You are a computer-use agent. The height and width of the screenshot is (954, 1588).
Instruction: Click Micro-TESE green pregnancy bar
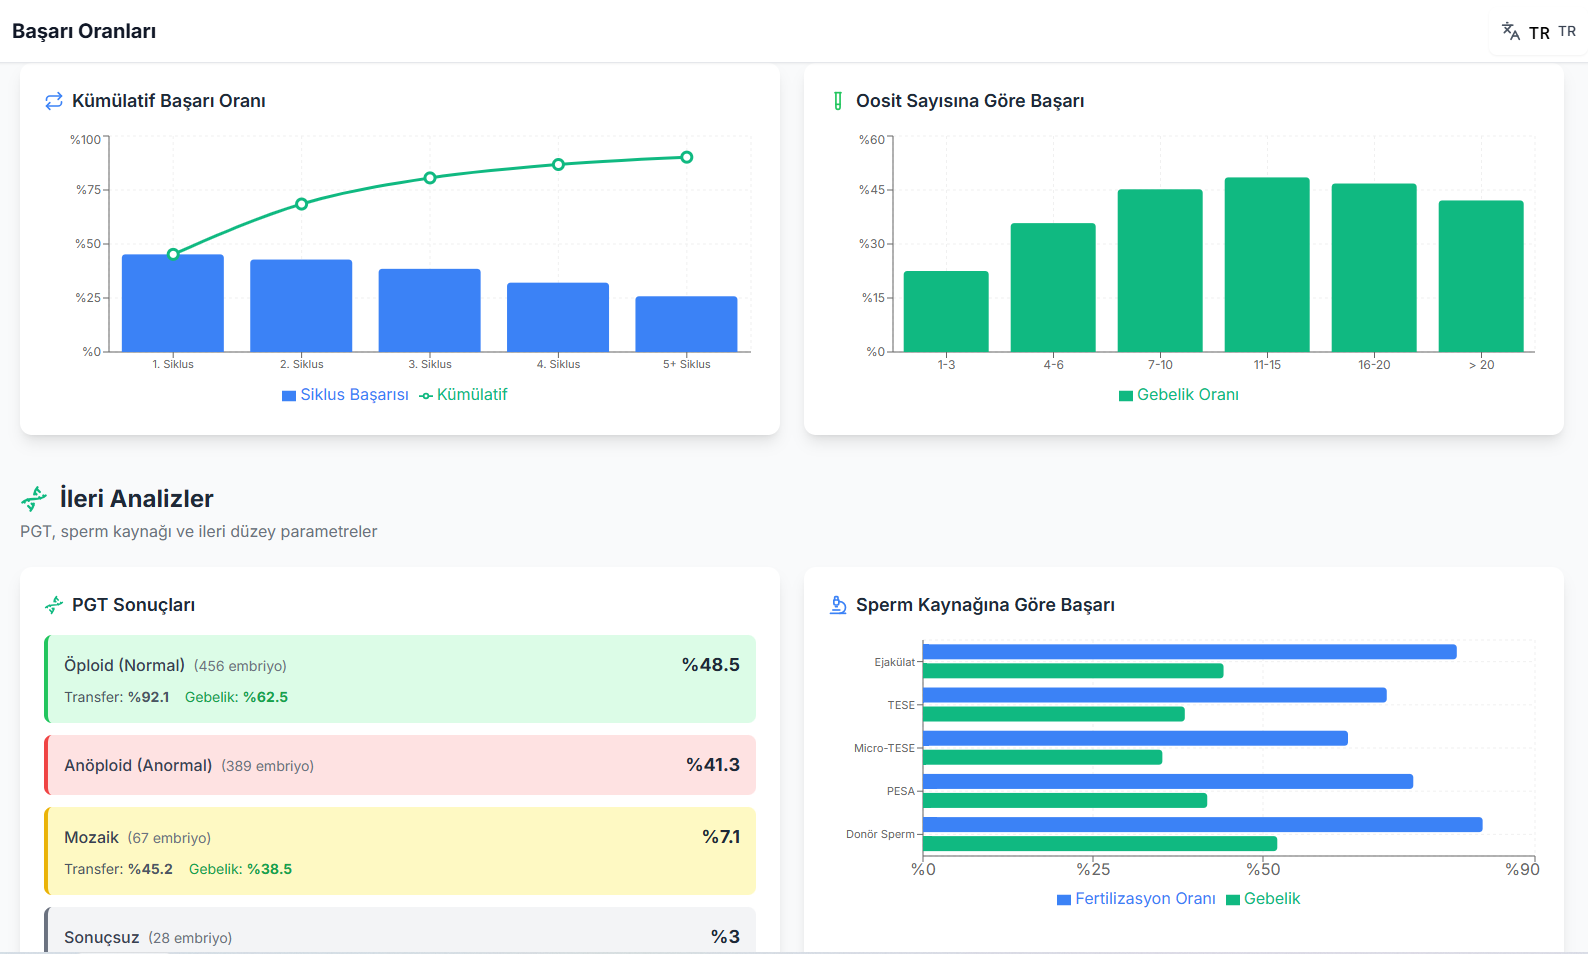click(x=1043, y=757)
